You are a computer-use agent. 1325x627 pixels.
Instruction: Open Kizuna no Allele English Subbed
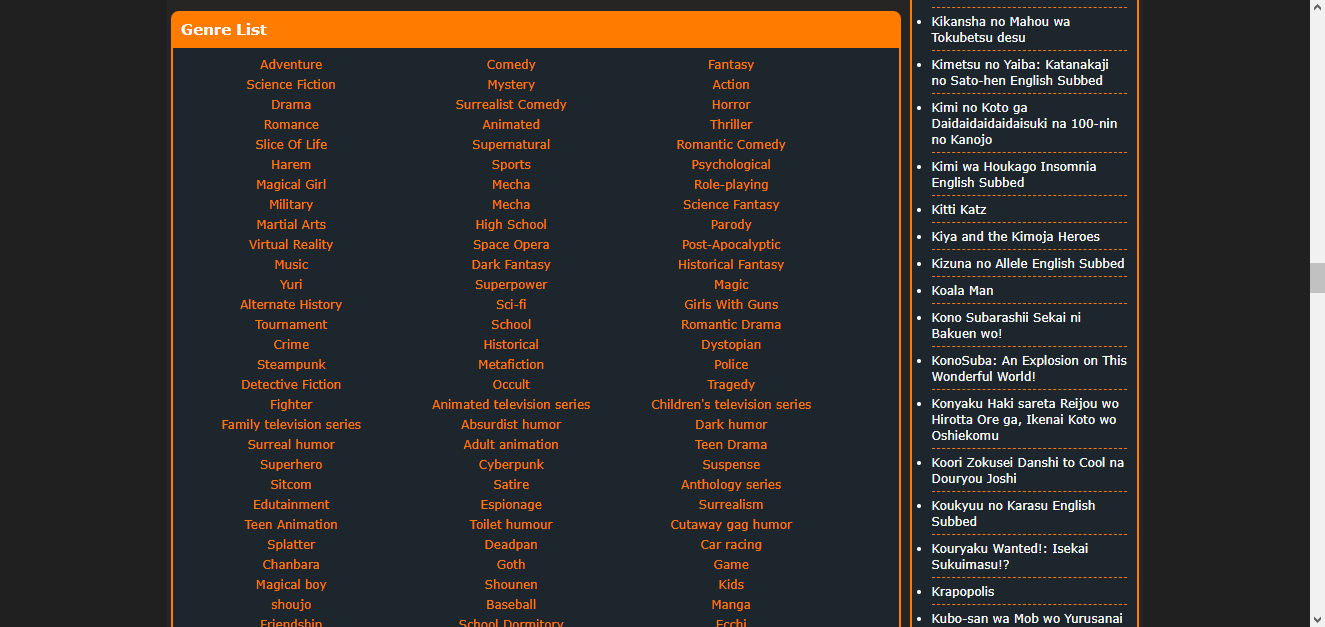pos(1026,263)
